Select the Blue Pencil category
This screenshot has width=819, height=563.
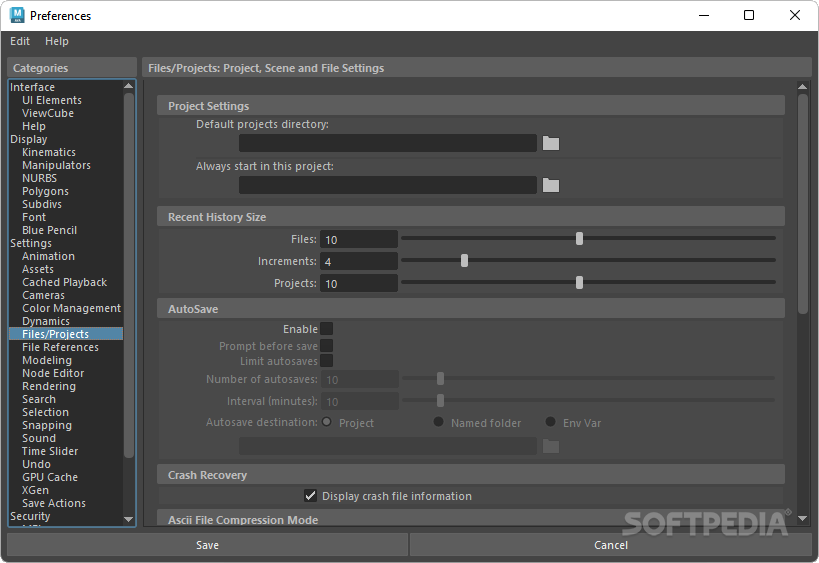50,230
